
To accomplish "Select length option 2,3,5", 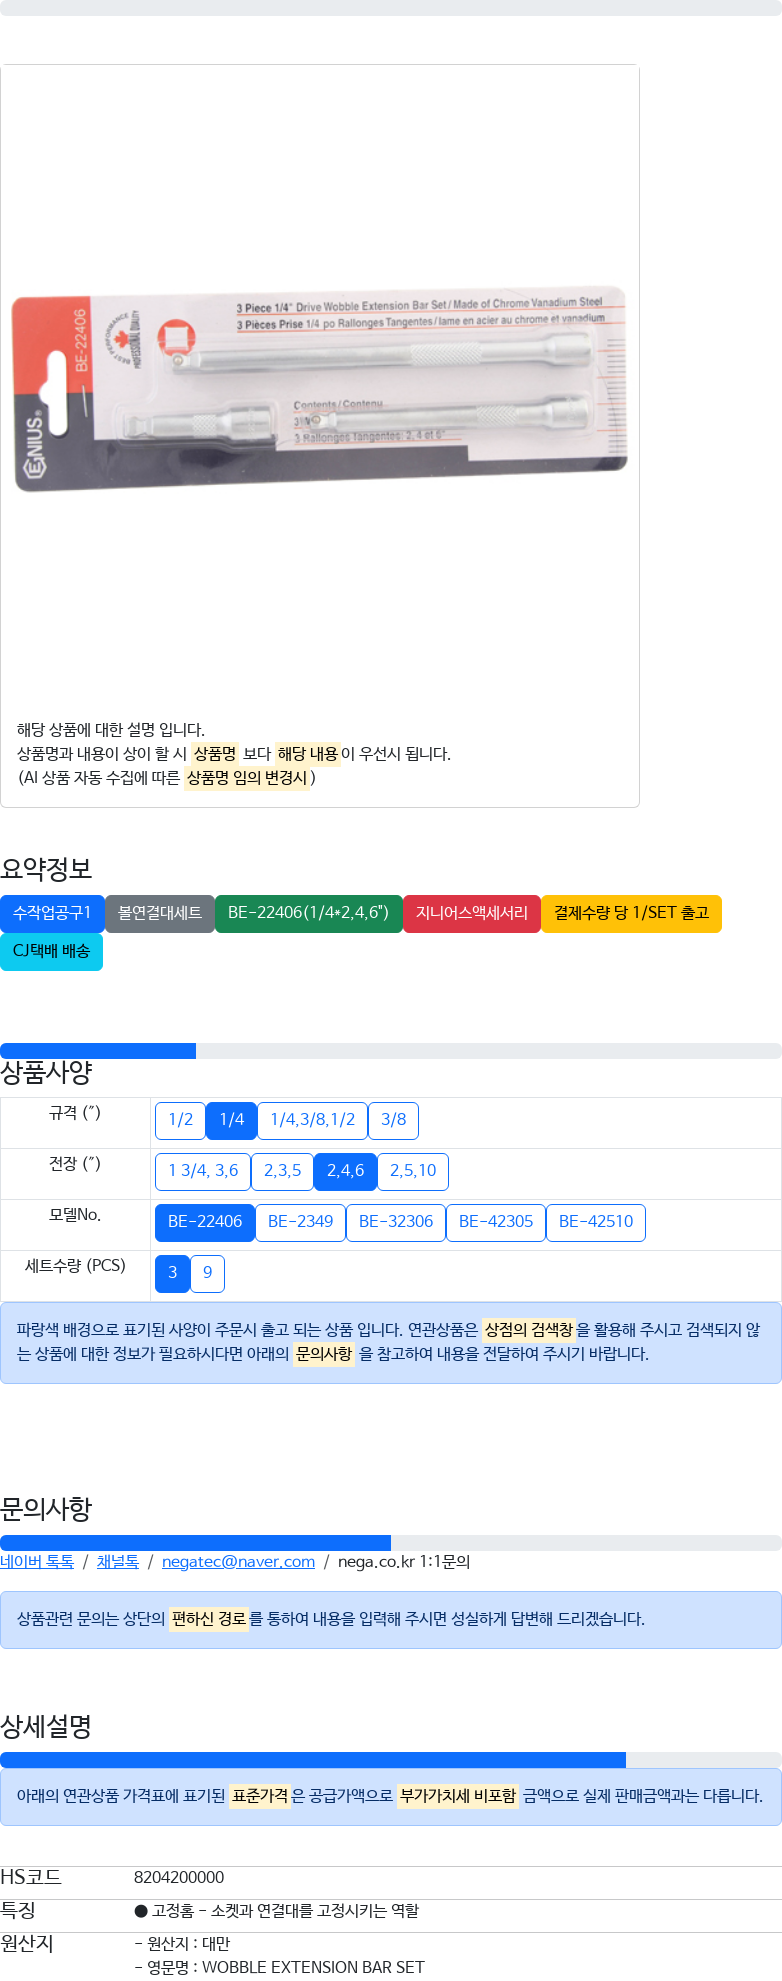I will [x=283, y=1171].
